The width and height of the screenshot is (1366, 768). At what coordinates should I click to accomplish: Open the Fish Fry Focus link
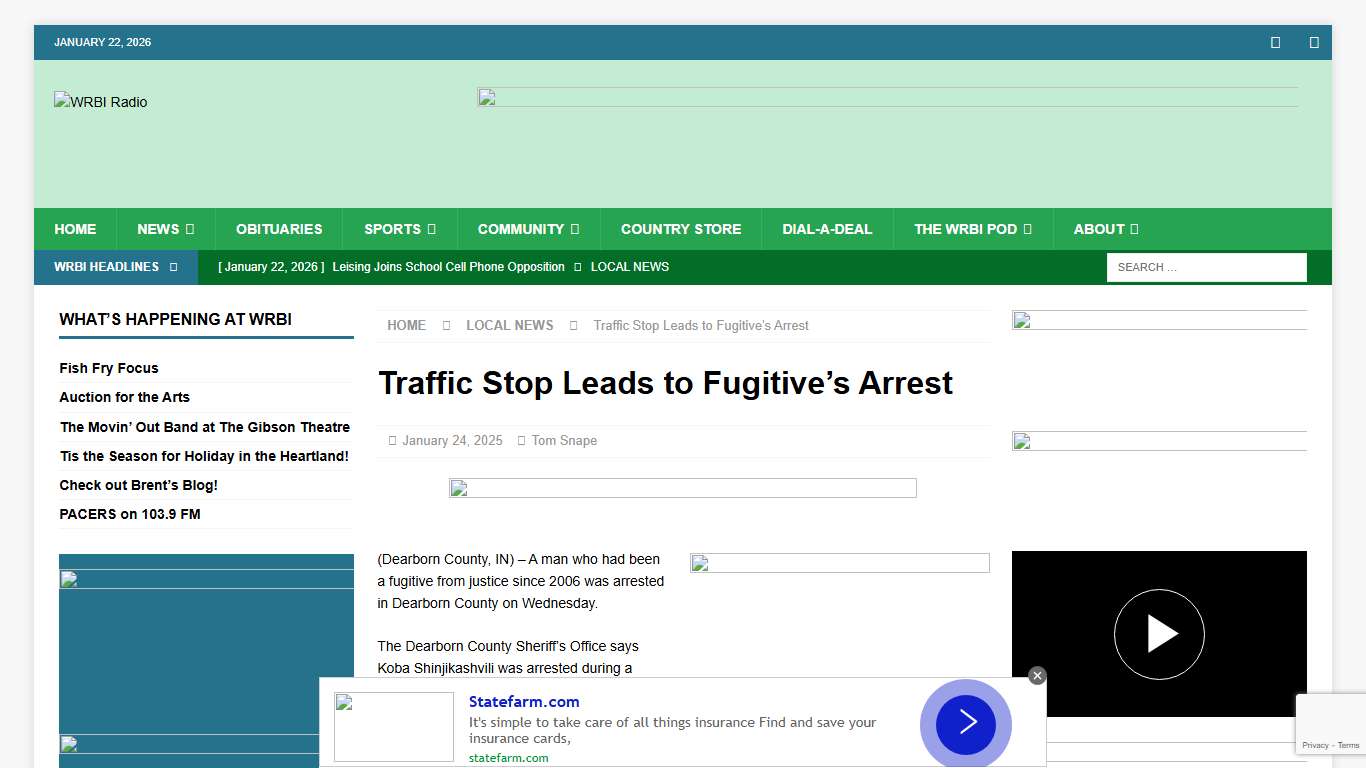109,368
